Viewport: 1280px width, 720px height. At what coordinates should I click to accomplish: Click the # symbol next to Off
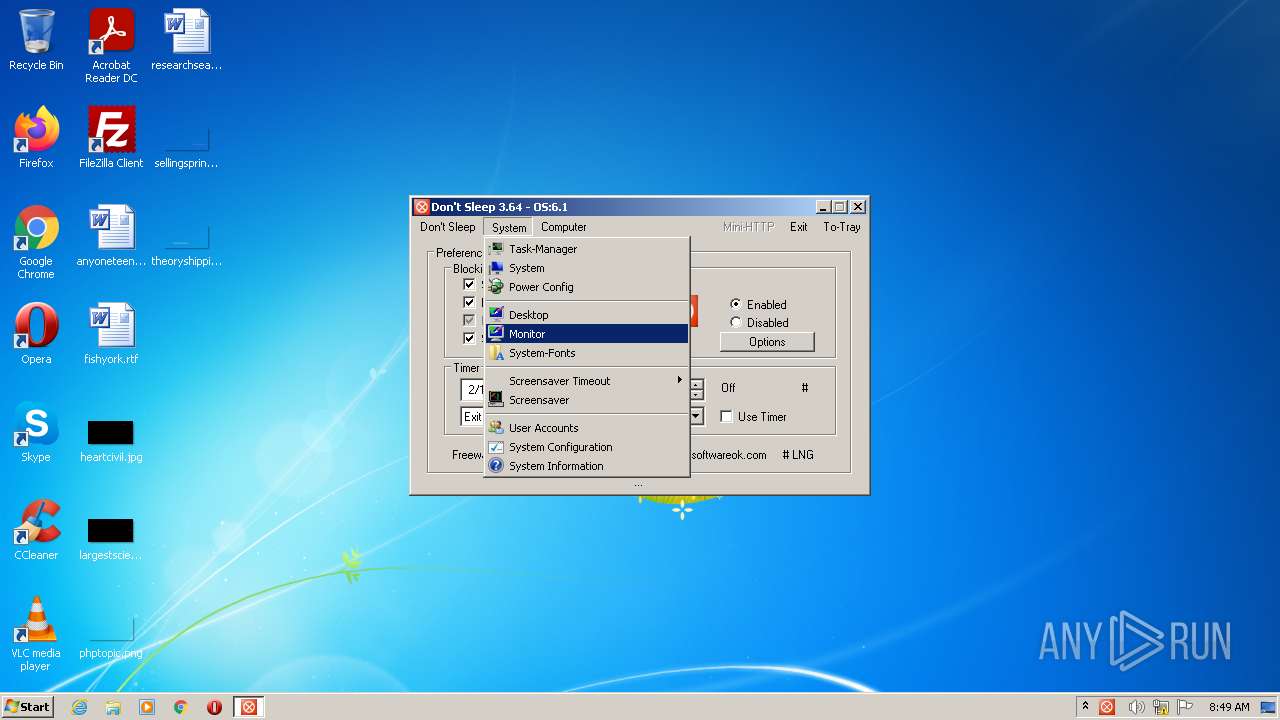(805, 388)
